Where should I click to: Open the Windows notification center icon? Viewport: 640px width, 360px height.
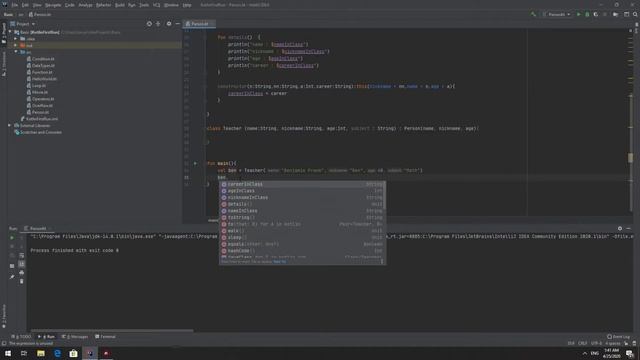(x=630, y=353)
